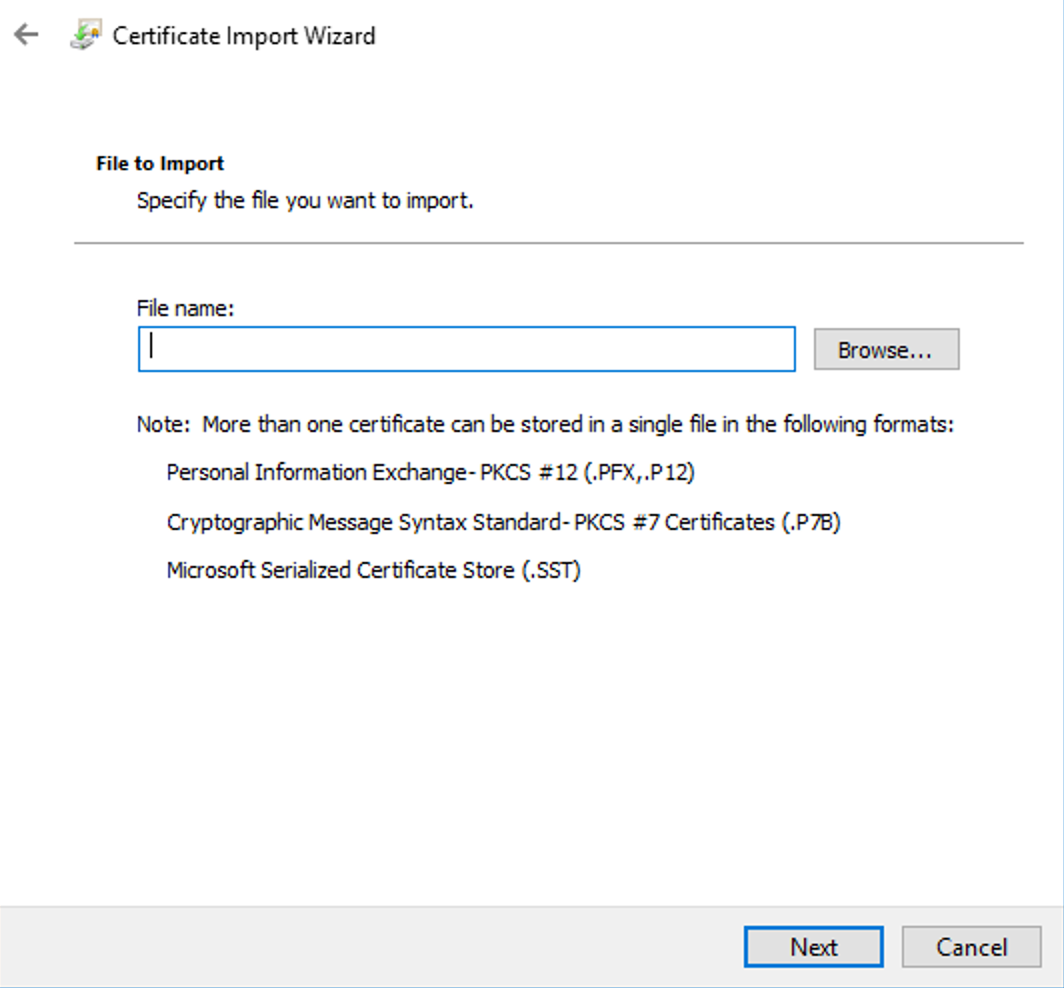The image size is (1064, 988).
Task: Click the 'File to Import' heading
Action: 160,164
